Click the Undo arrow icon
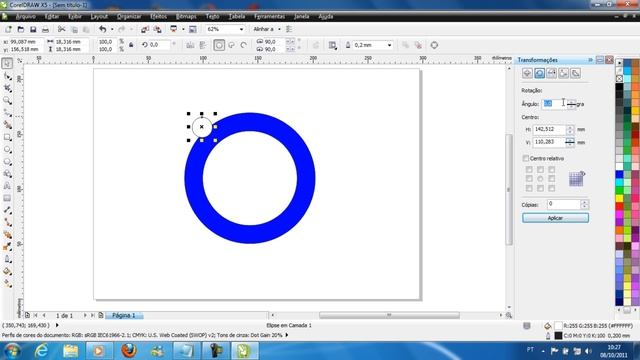Image resolution: width=640 pixels, height=360 pixels. point(102,29)
